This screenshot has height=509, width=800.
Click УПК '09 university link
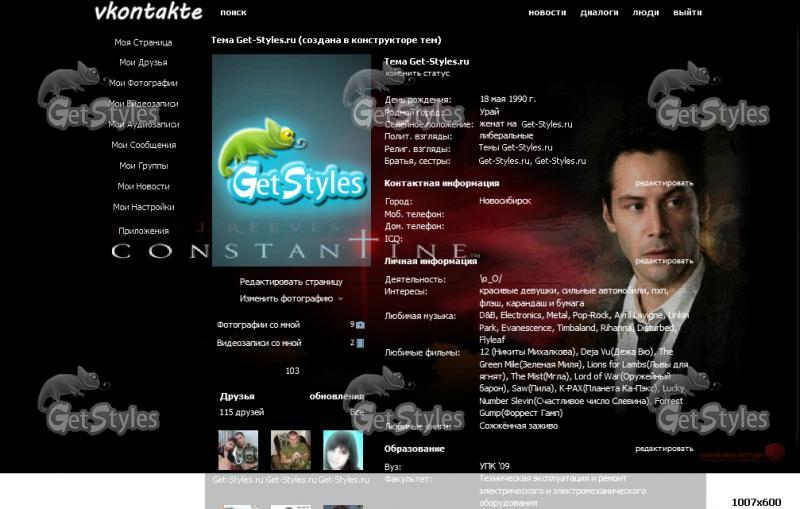[494, 466]
